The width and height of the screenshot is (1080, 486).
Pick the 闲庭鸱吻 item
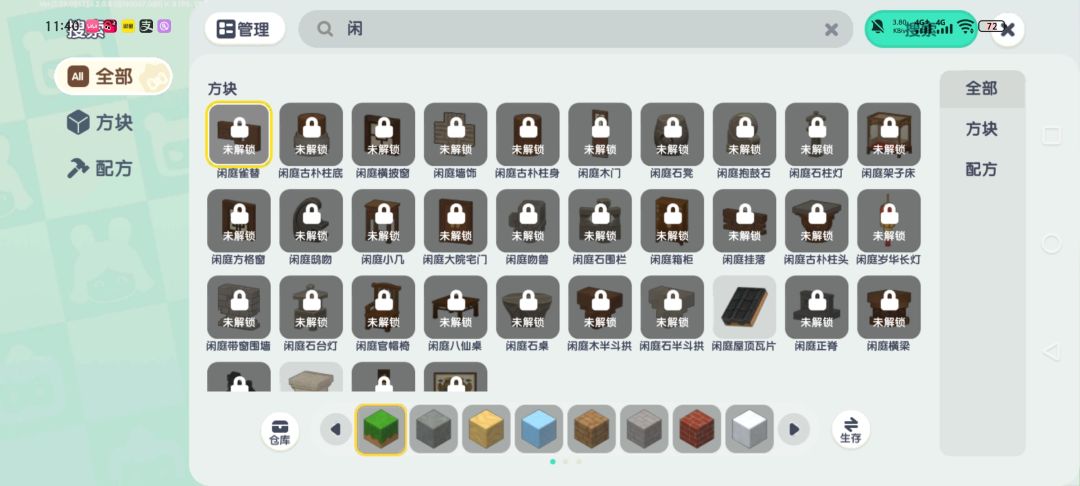click(311, 221)
